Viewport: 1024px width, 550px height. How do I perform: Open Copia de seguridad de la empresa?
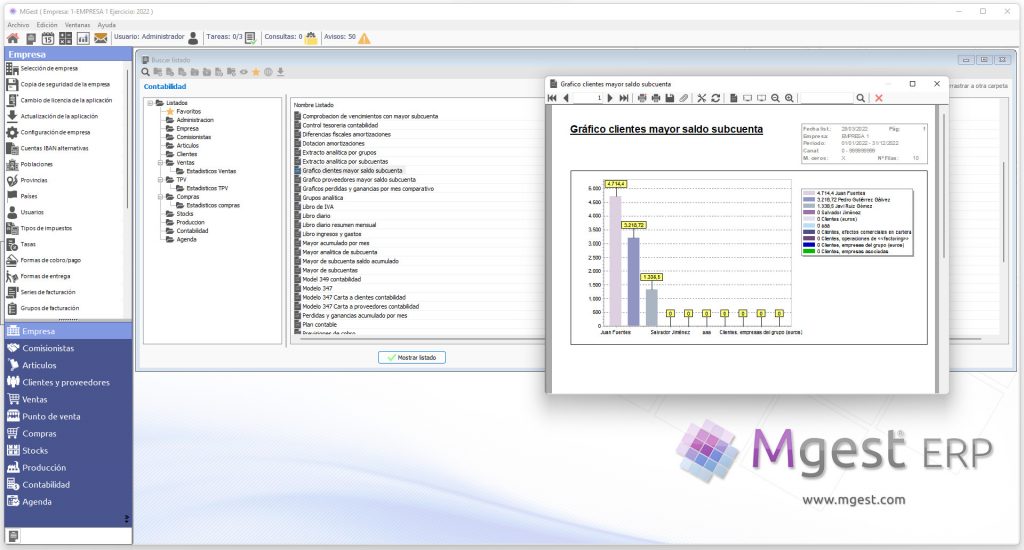pyautogui.click(x=65, y=84)
